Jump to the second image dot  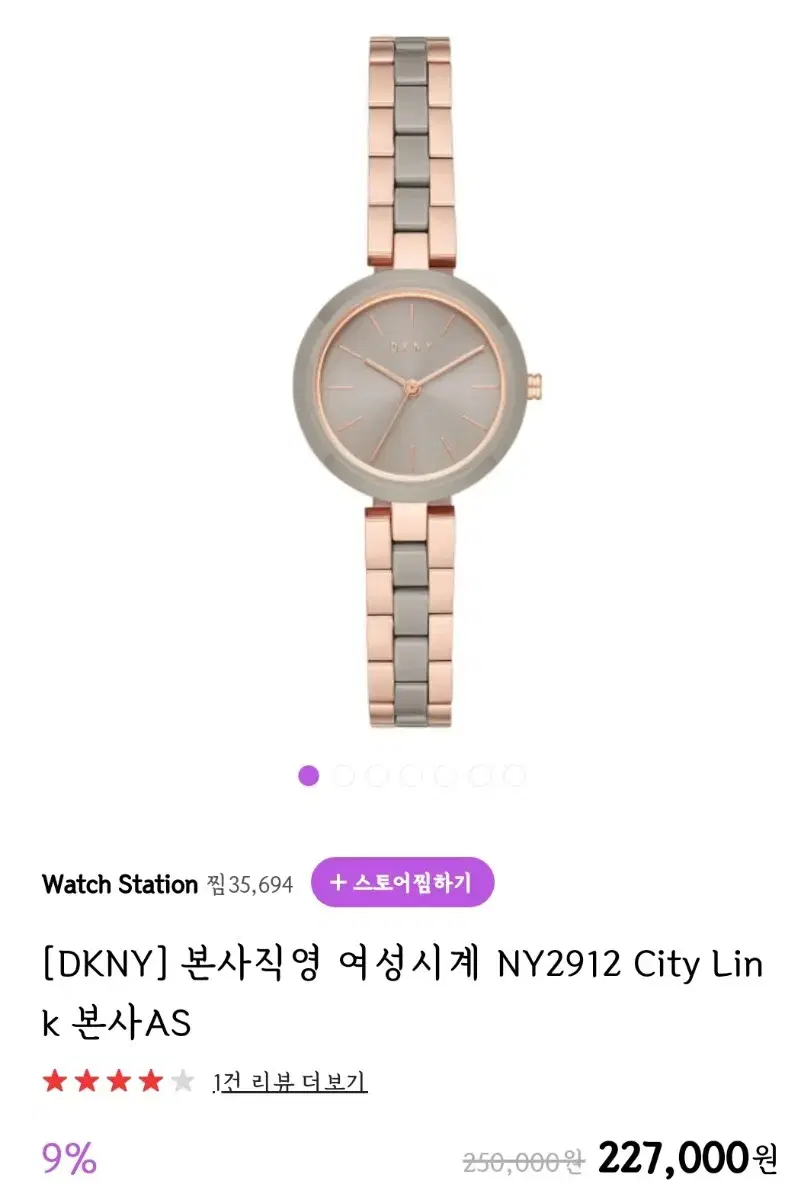tap(343, 775)
